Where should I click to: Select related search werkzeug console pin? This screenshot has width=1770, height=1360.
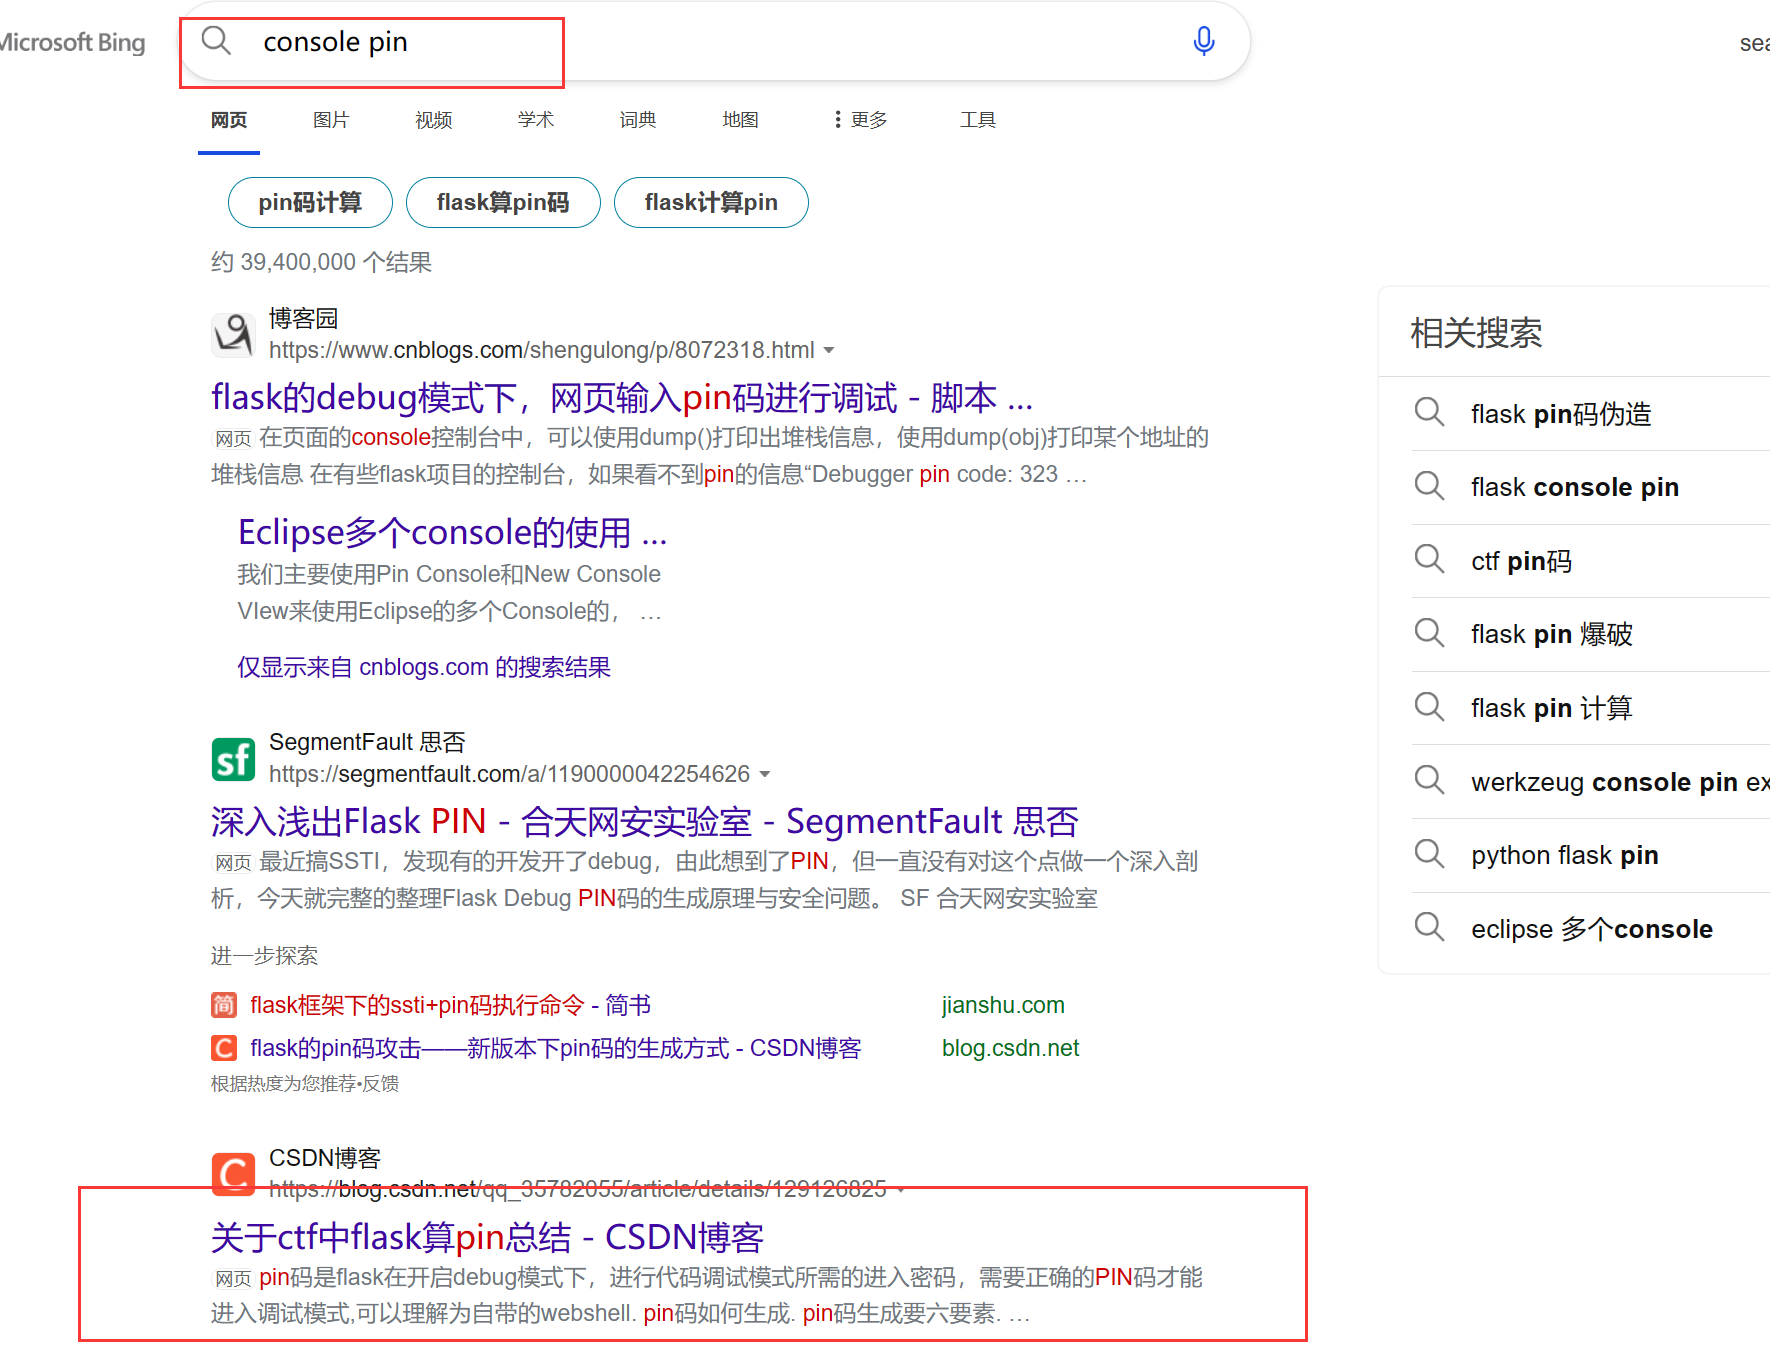coord(1620,782)
